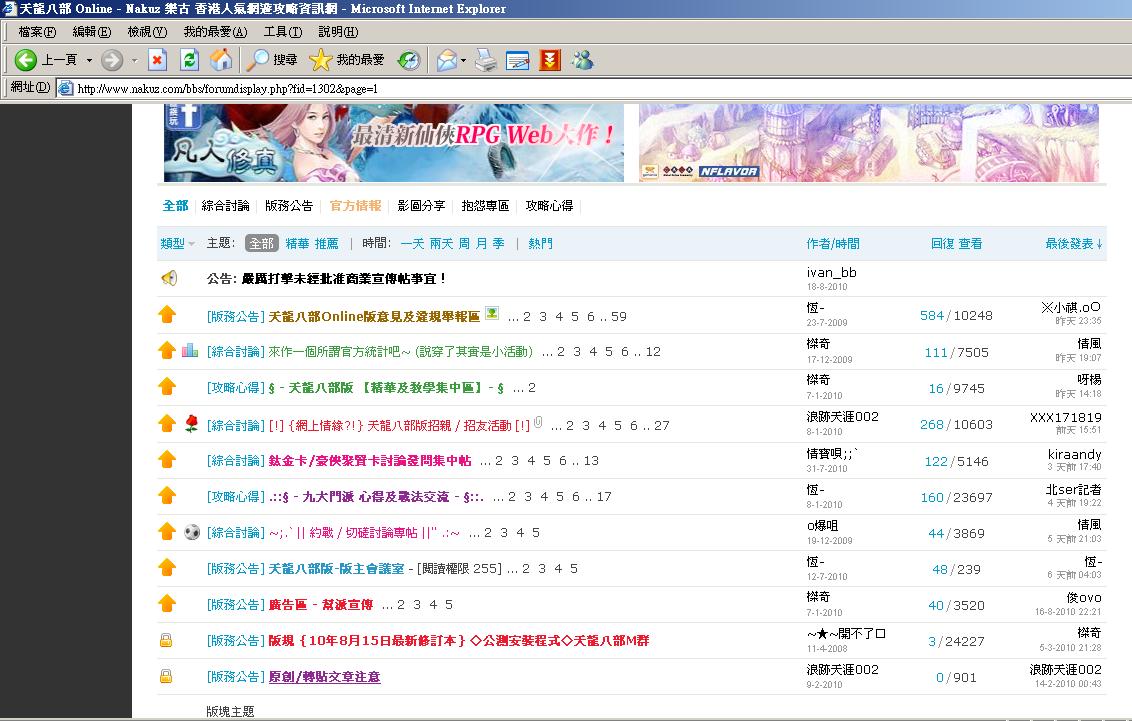The image size is (1132, 721).
Task: Click the NFLAVOR banner ad
Action: (x=868, y=142)
